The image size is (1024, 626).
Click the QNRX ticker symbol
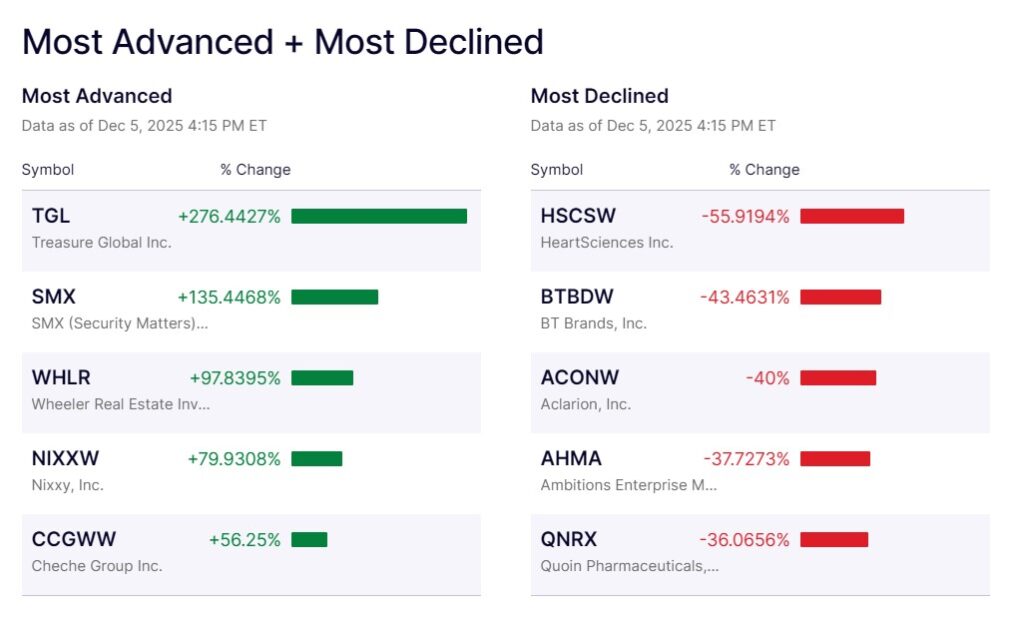point(569,540)
